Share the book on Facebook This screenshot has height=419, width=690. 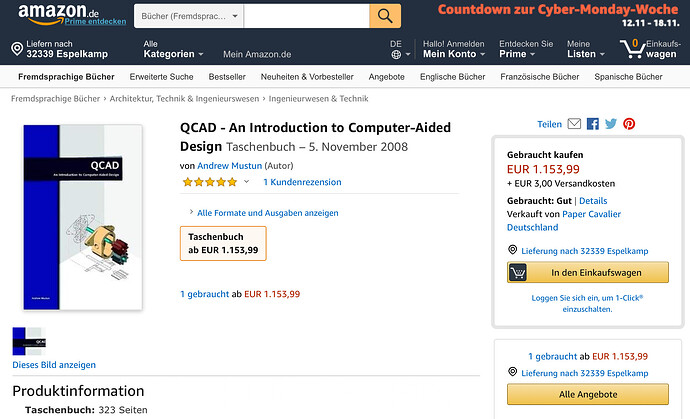592,124
